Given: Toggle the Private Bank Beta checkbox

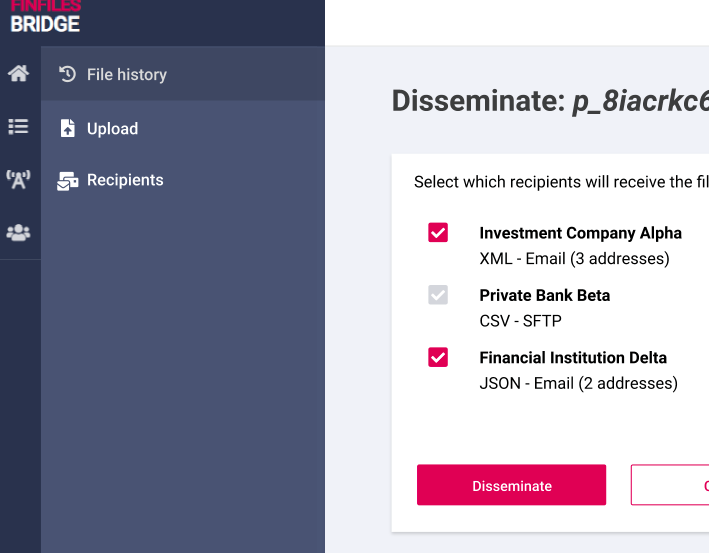Looking at the screenshot, I should [x=438, y=295].
